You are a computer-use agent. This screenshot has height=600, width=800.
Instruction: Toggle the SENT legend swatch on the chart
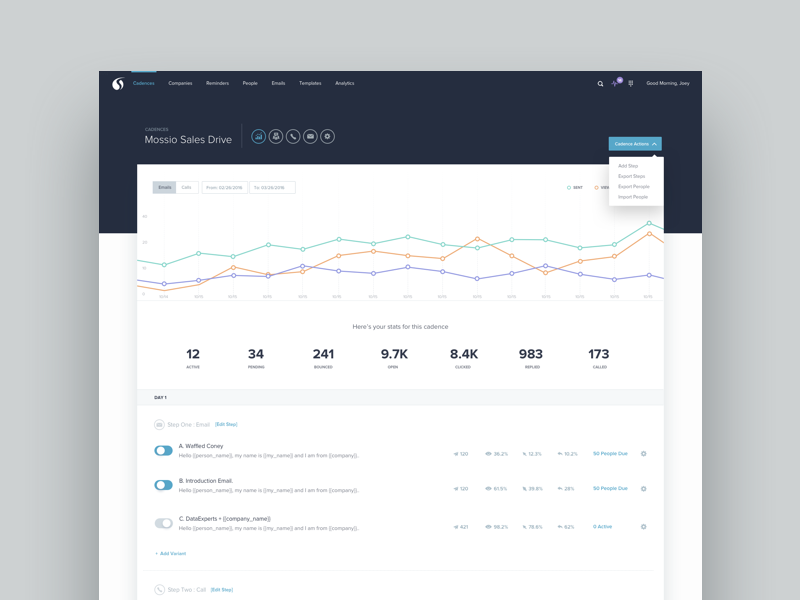click(568, 187)
